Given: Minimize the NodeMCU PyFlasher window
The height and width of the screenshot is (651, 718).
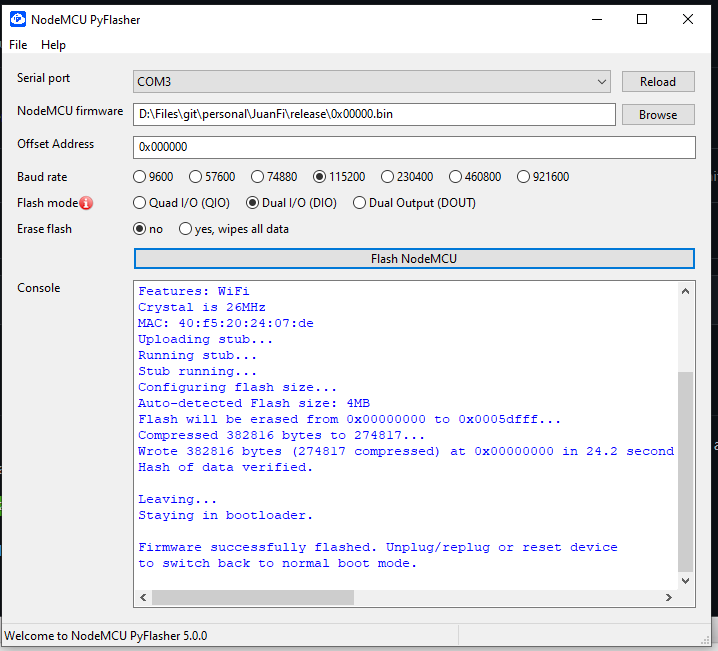Looking at the screenshot, I should point(597,19).
